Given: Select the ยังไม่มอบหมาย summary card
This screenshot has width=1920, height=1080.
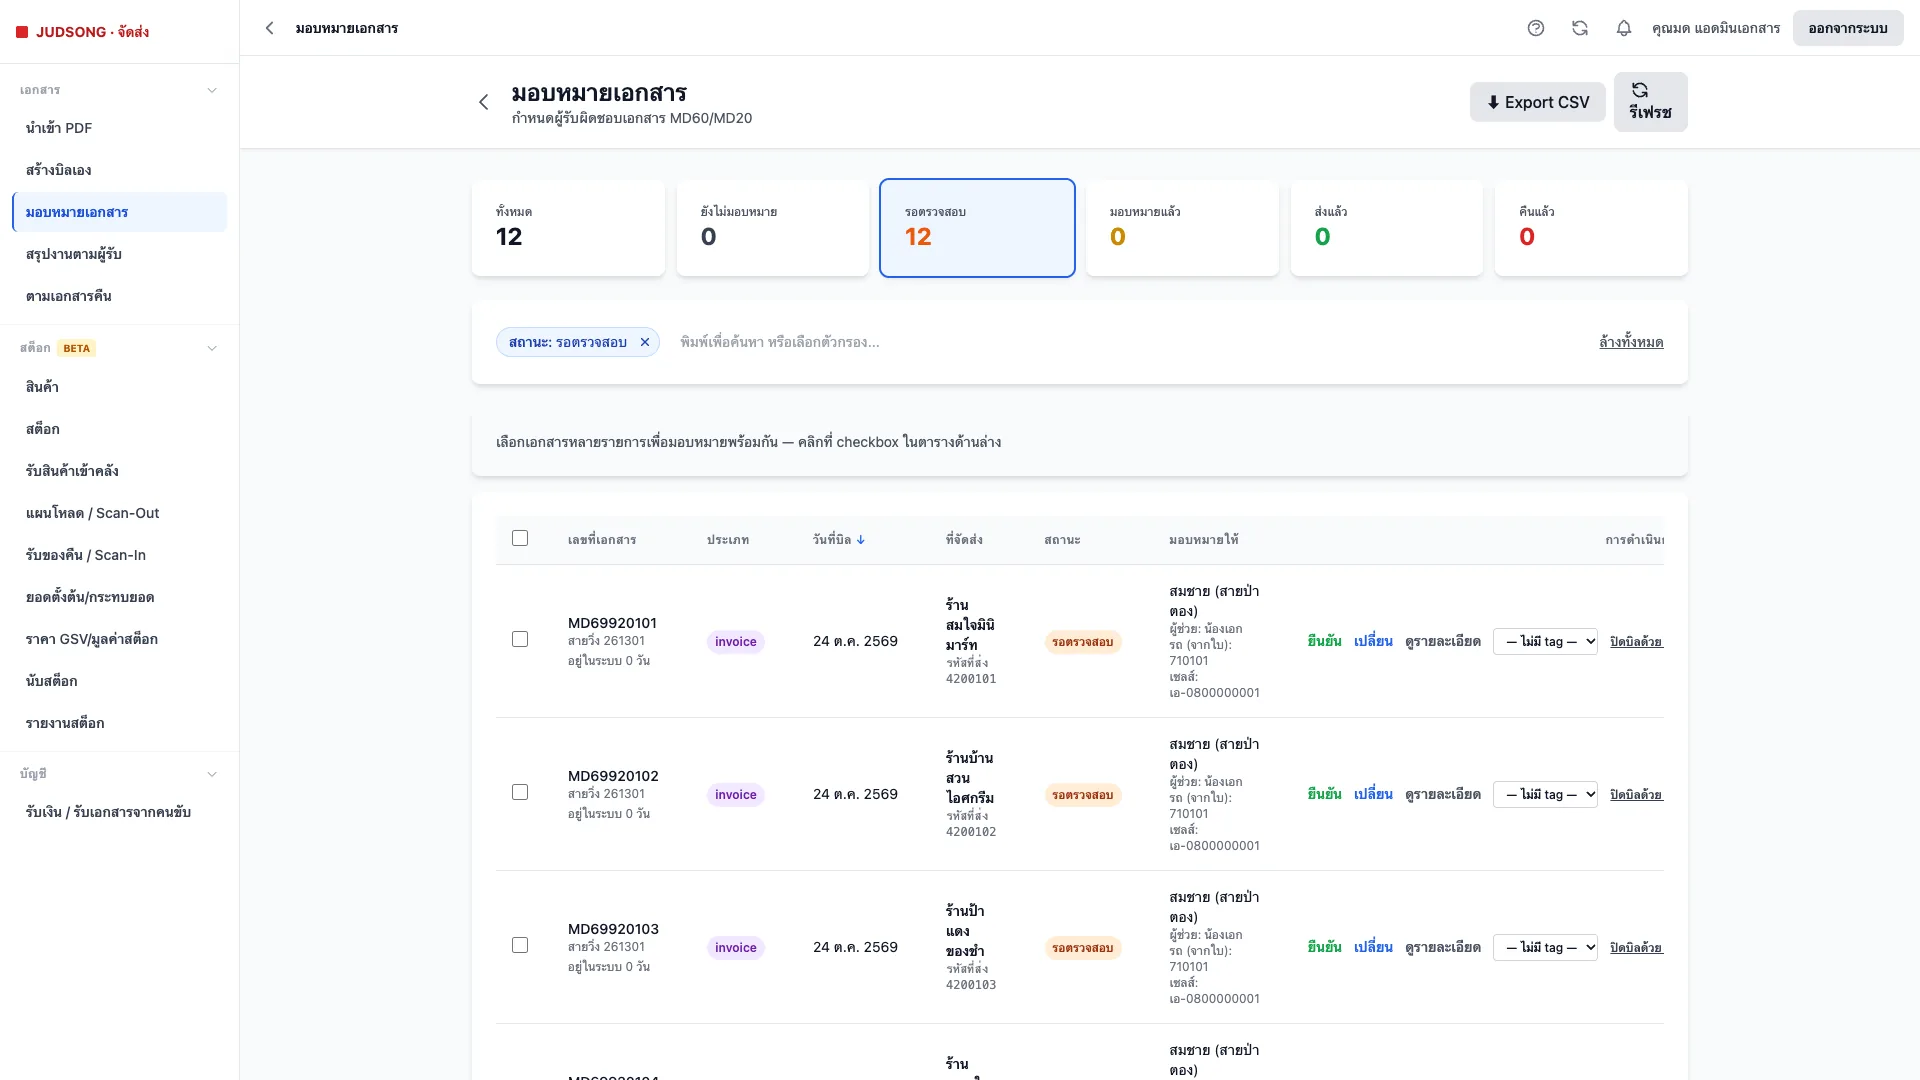Looking at the screenshot, I should (773, 228).
